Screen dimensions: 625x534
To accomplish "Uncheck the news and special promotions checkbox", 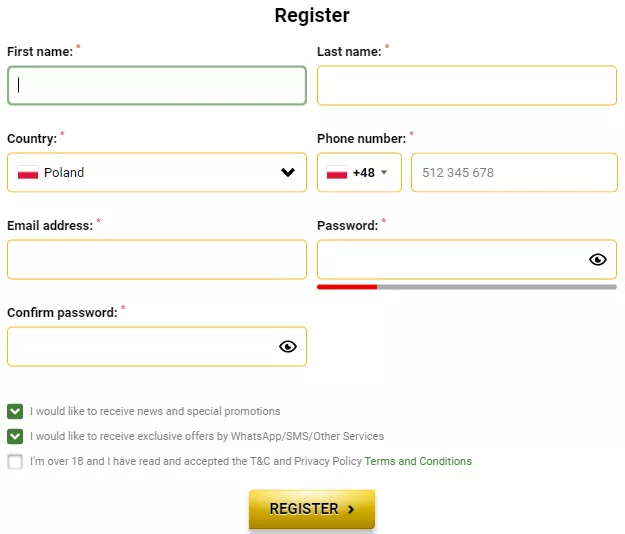I will (x=15, y=411).
